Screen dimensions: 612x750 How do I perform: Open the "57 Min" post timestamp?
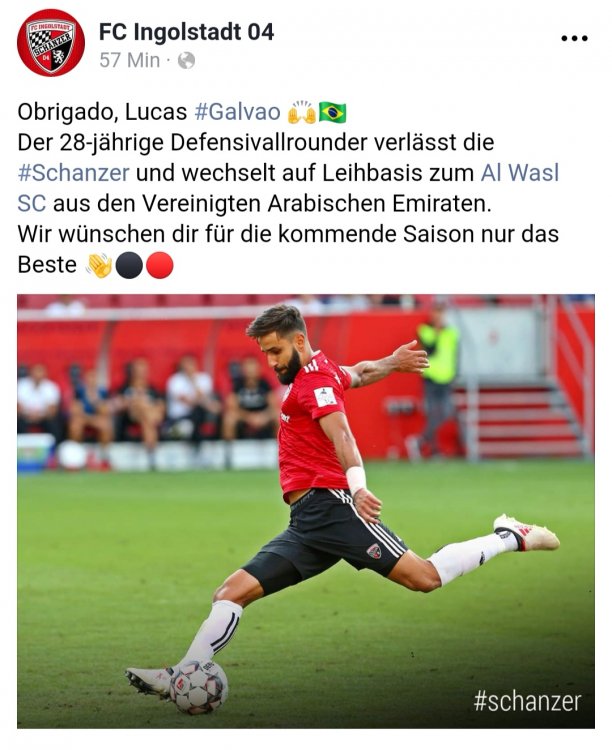click(130, 61)
